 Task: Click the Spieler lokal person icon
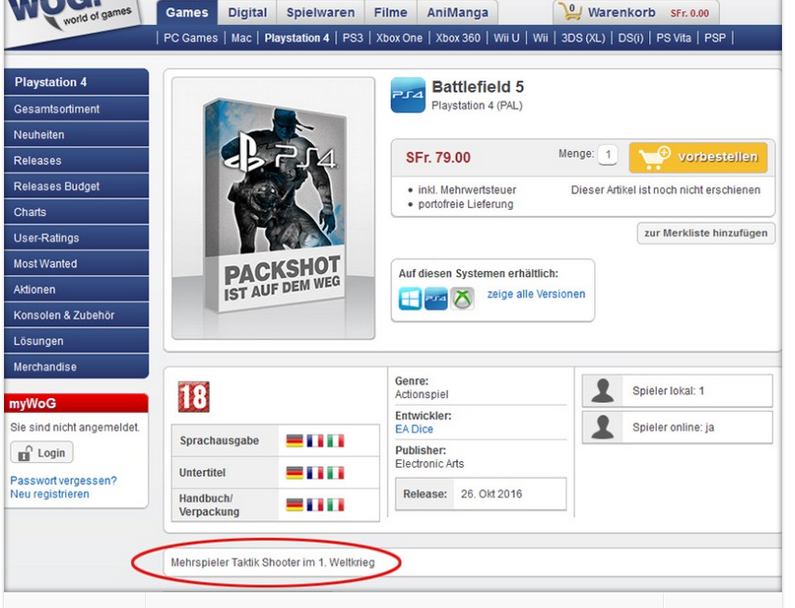pyautogui.click(x=603, y=390)
